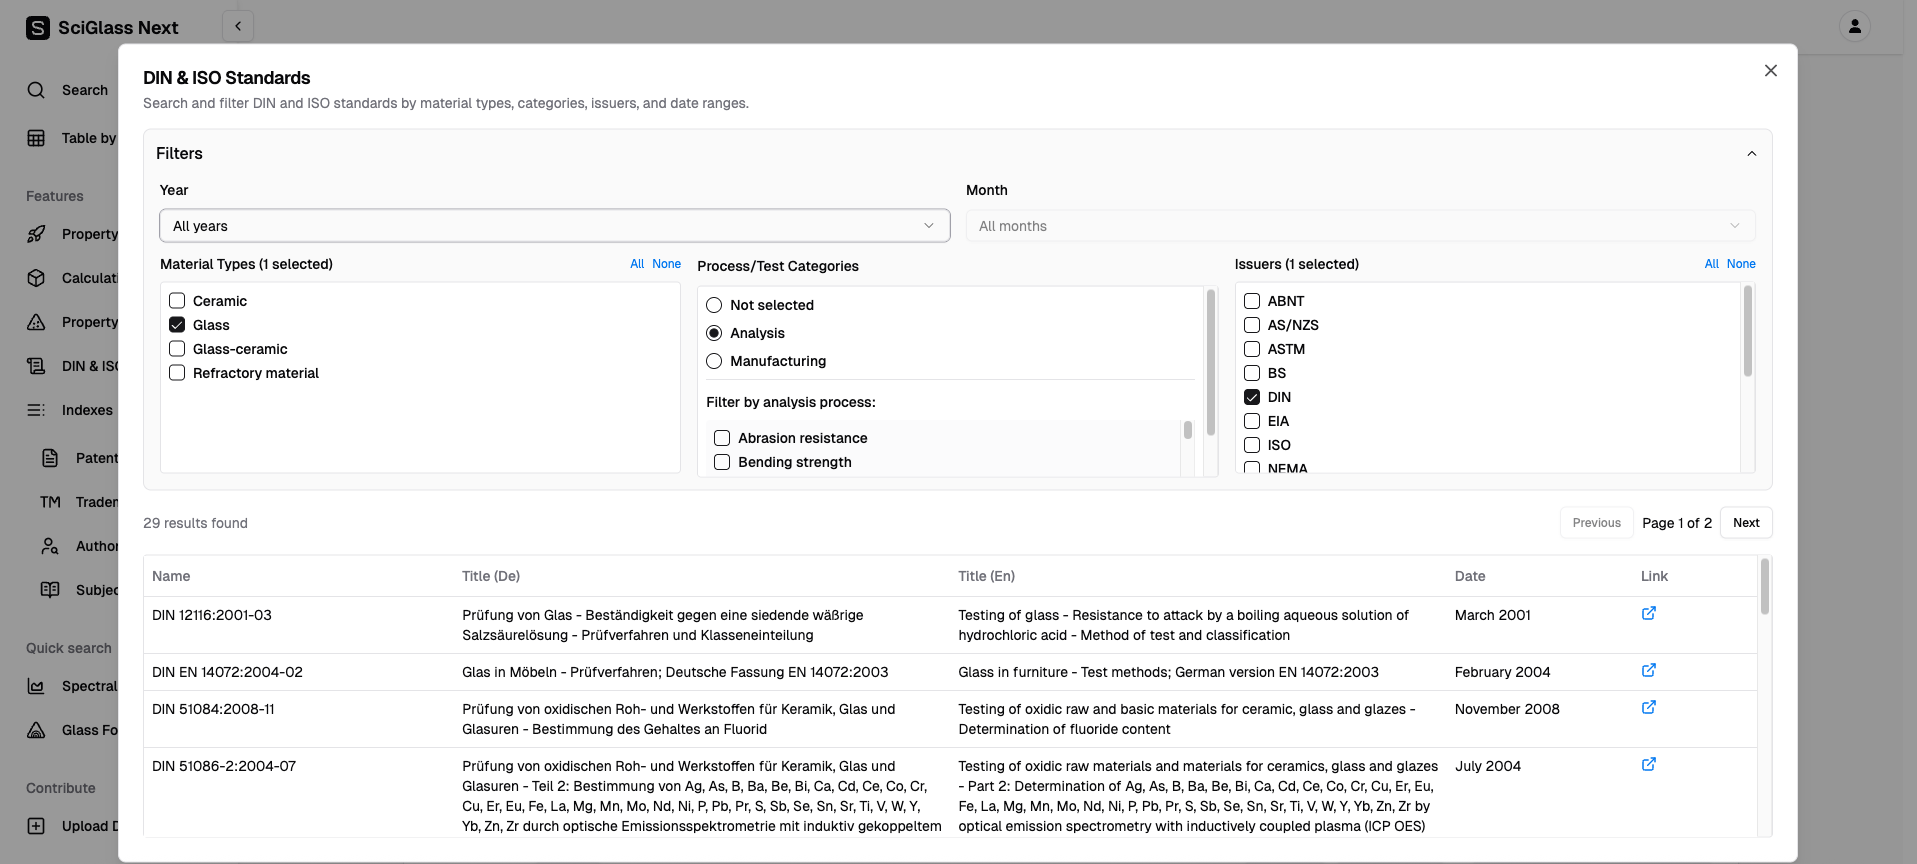Open external link for DIN 51084:2008-11

(1648, 708)
